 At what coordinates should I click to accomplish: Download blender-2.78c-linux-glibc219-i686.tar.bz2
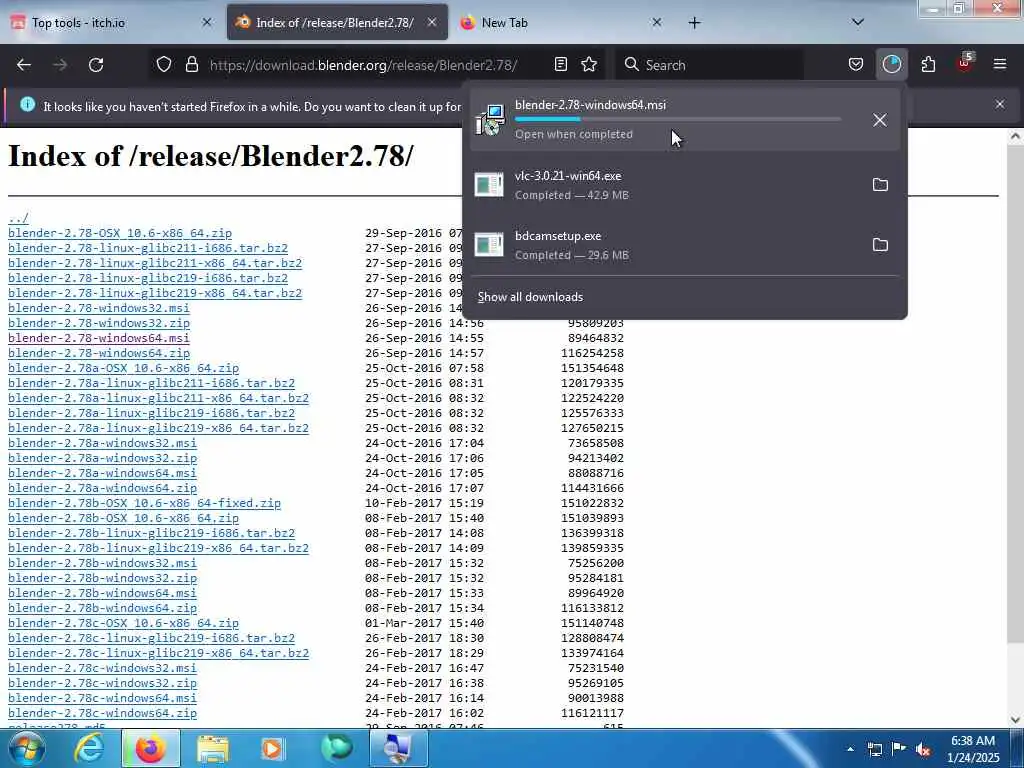pyautogui.click(x=152, y=639)
